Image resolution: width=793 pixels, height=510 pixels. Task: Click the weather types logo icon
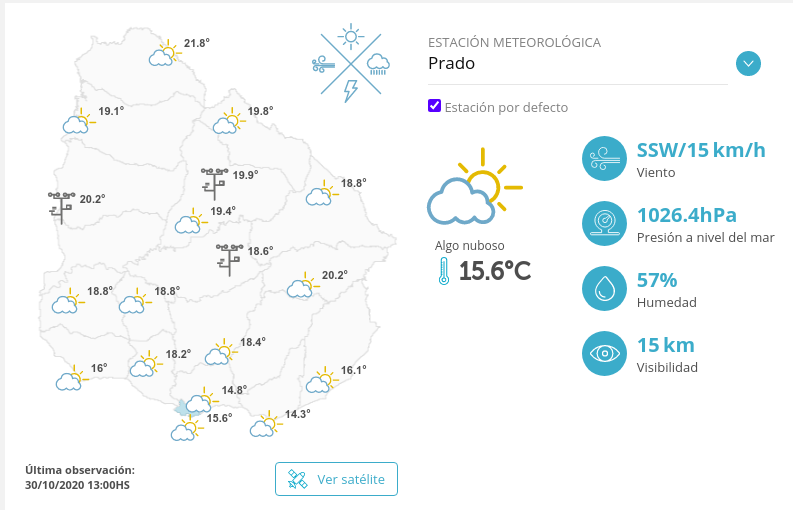pos(350,65)
